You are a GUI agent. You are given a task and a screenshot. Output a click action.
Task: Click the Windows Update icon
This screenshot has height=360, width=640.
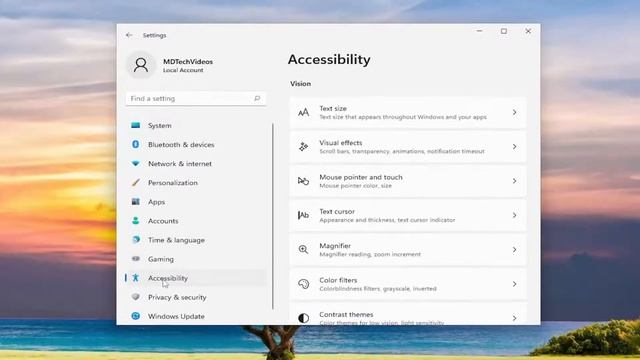(x=136, y=316)
